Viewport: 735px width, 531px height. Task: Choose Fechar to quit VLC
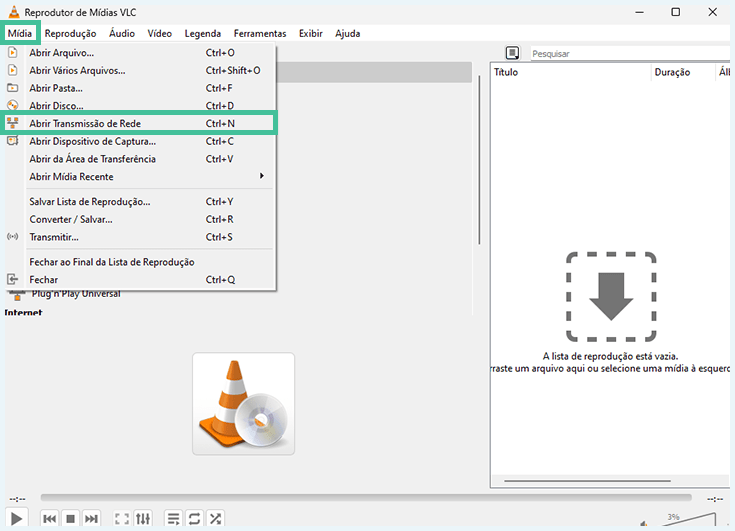pyautogui.click(x=140, y=280)
